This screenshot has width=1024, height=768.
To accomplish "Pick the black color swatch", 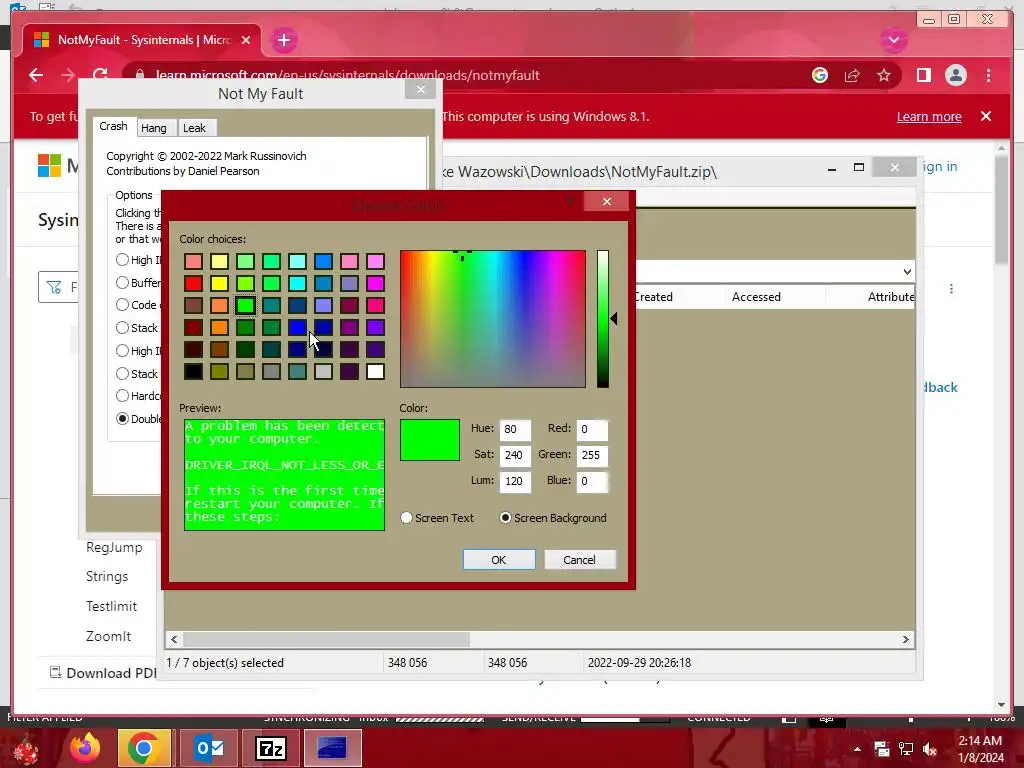I will pos(193,372).
